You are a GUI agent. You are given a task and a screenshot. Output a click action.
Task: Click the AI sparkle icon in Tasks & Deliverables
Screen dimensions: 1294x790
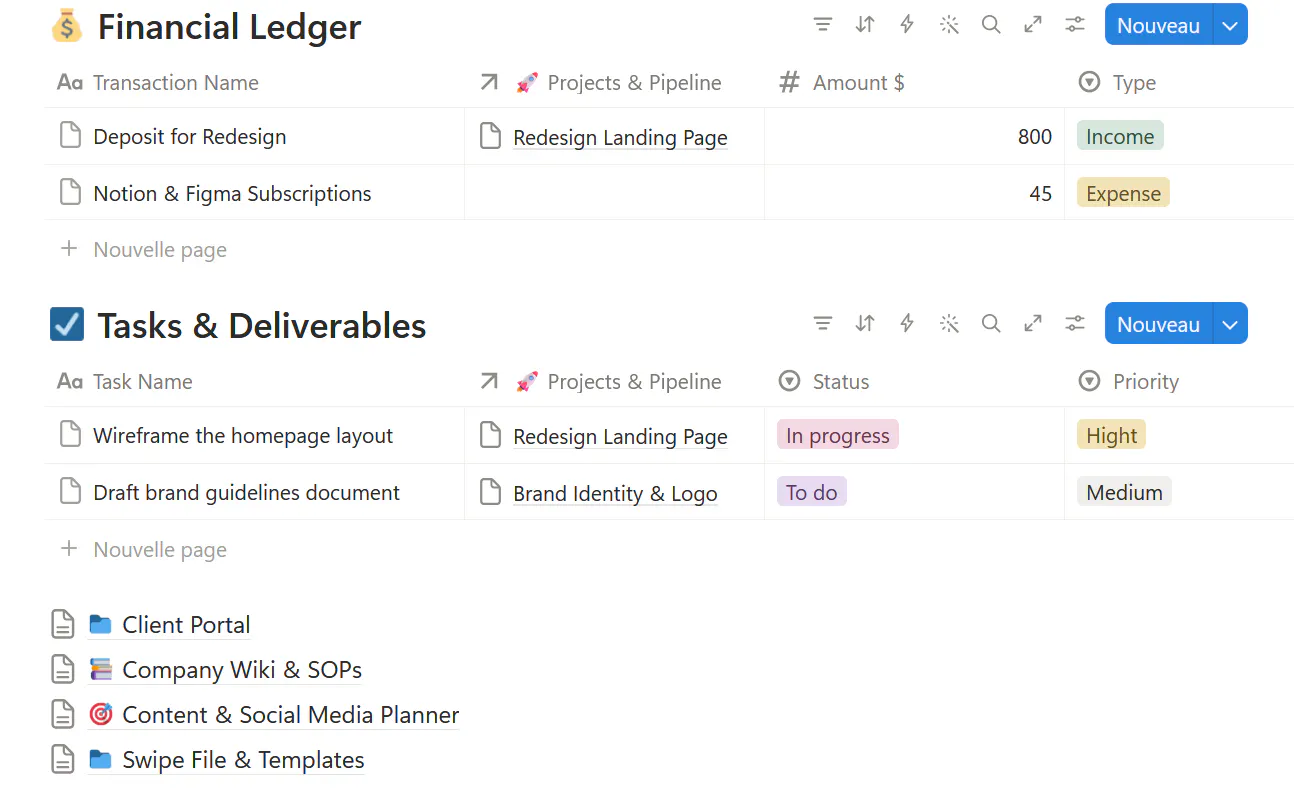[x=949, y=323]
